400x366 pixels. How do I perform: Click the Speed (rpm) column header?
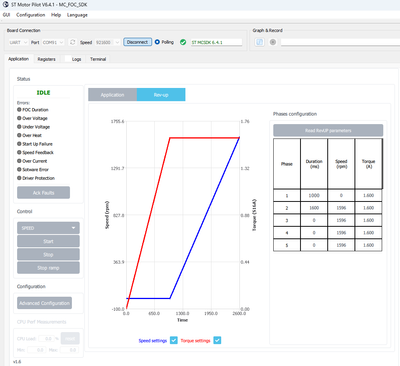point(341,164)
